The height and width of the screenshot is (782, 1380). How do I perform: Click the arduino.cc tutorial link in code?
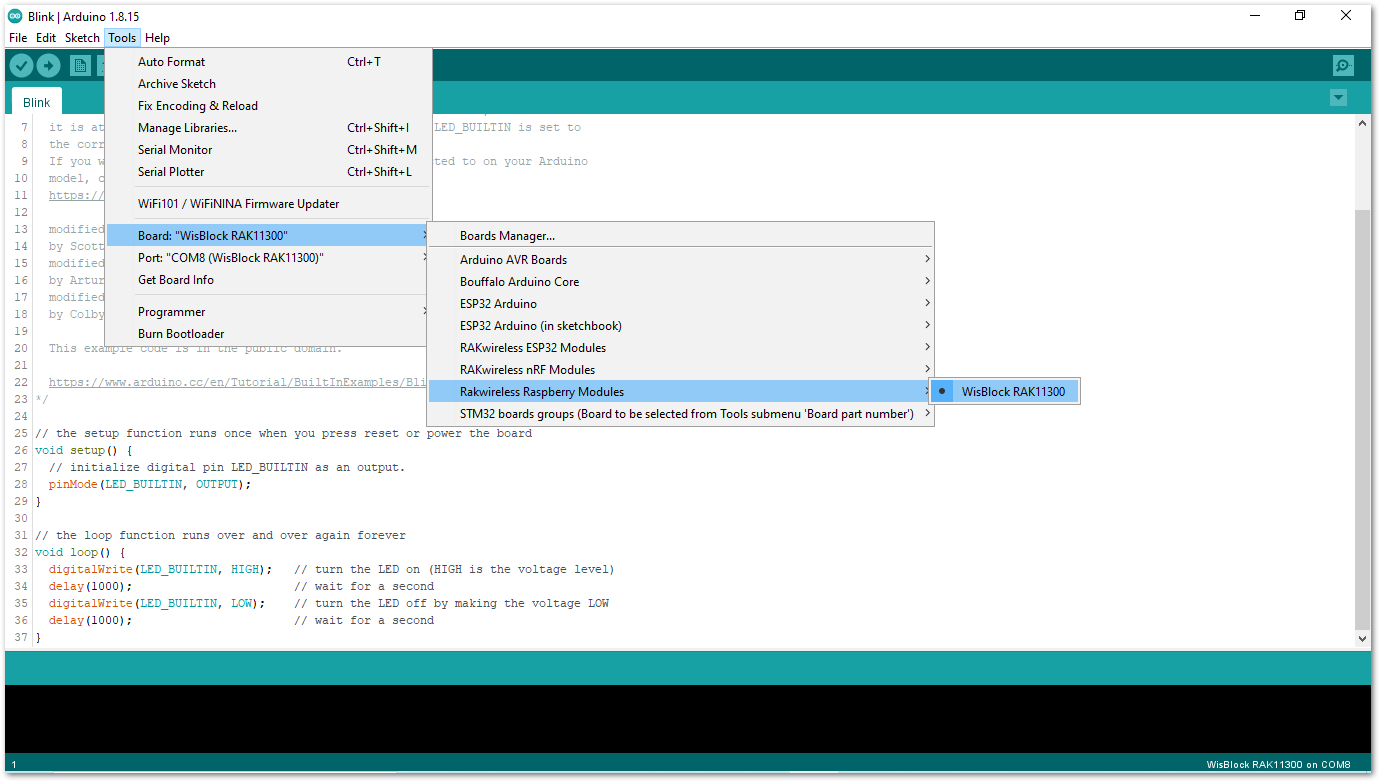[x=238, y=382]
